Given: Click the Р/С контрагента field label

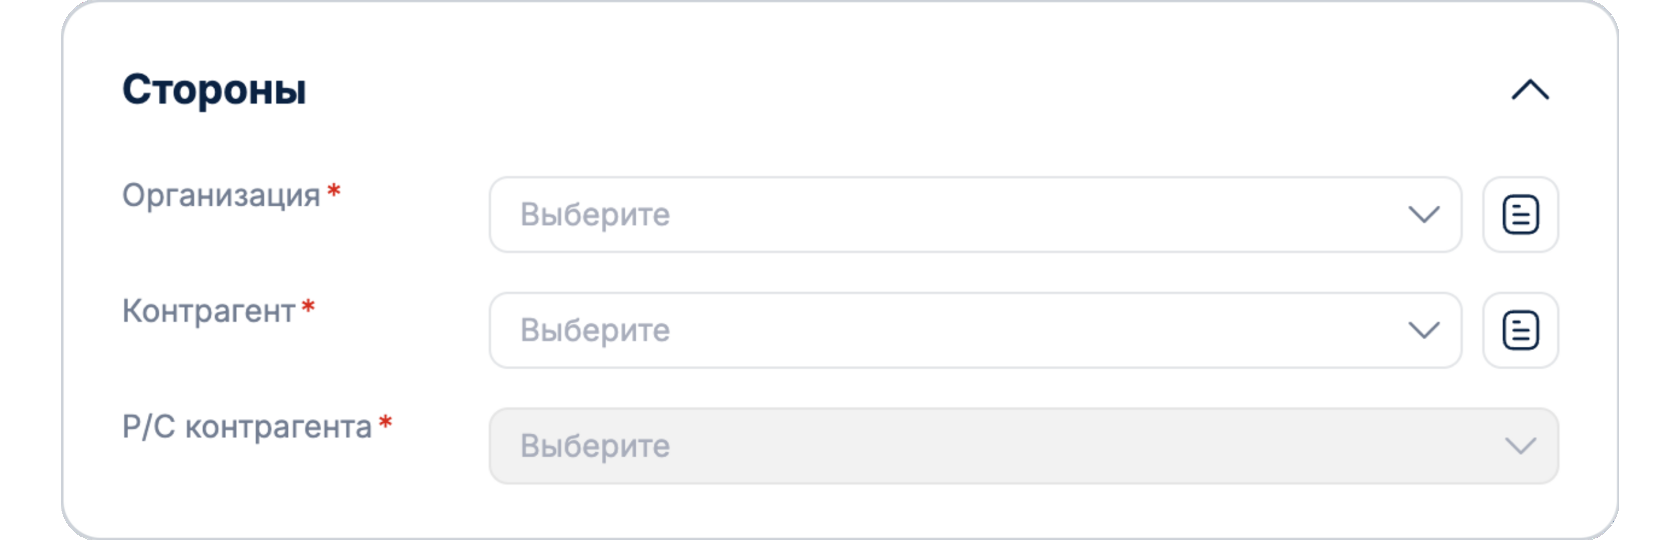Looking at the screenshot, I should click(x=246, y=427).
